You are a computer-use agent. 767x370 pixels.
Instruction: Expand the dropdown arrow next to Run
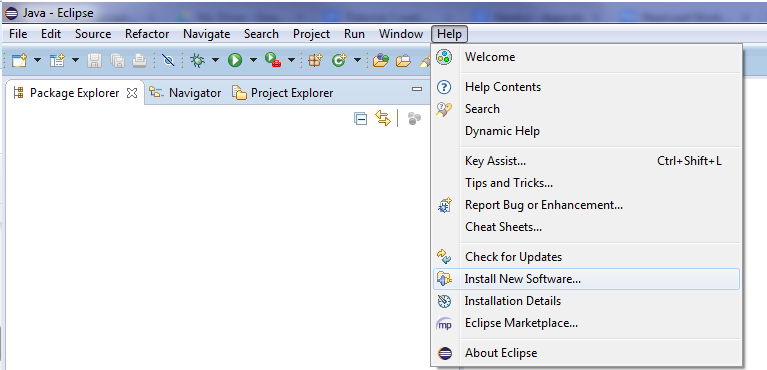point(253,60)
